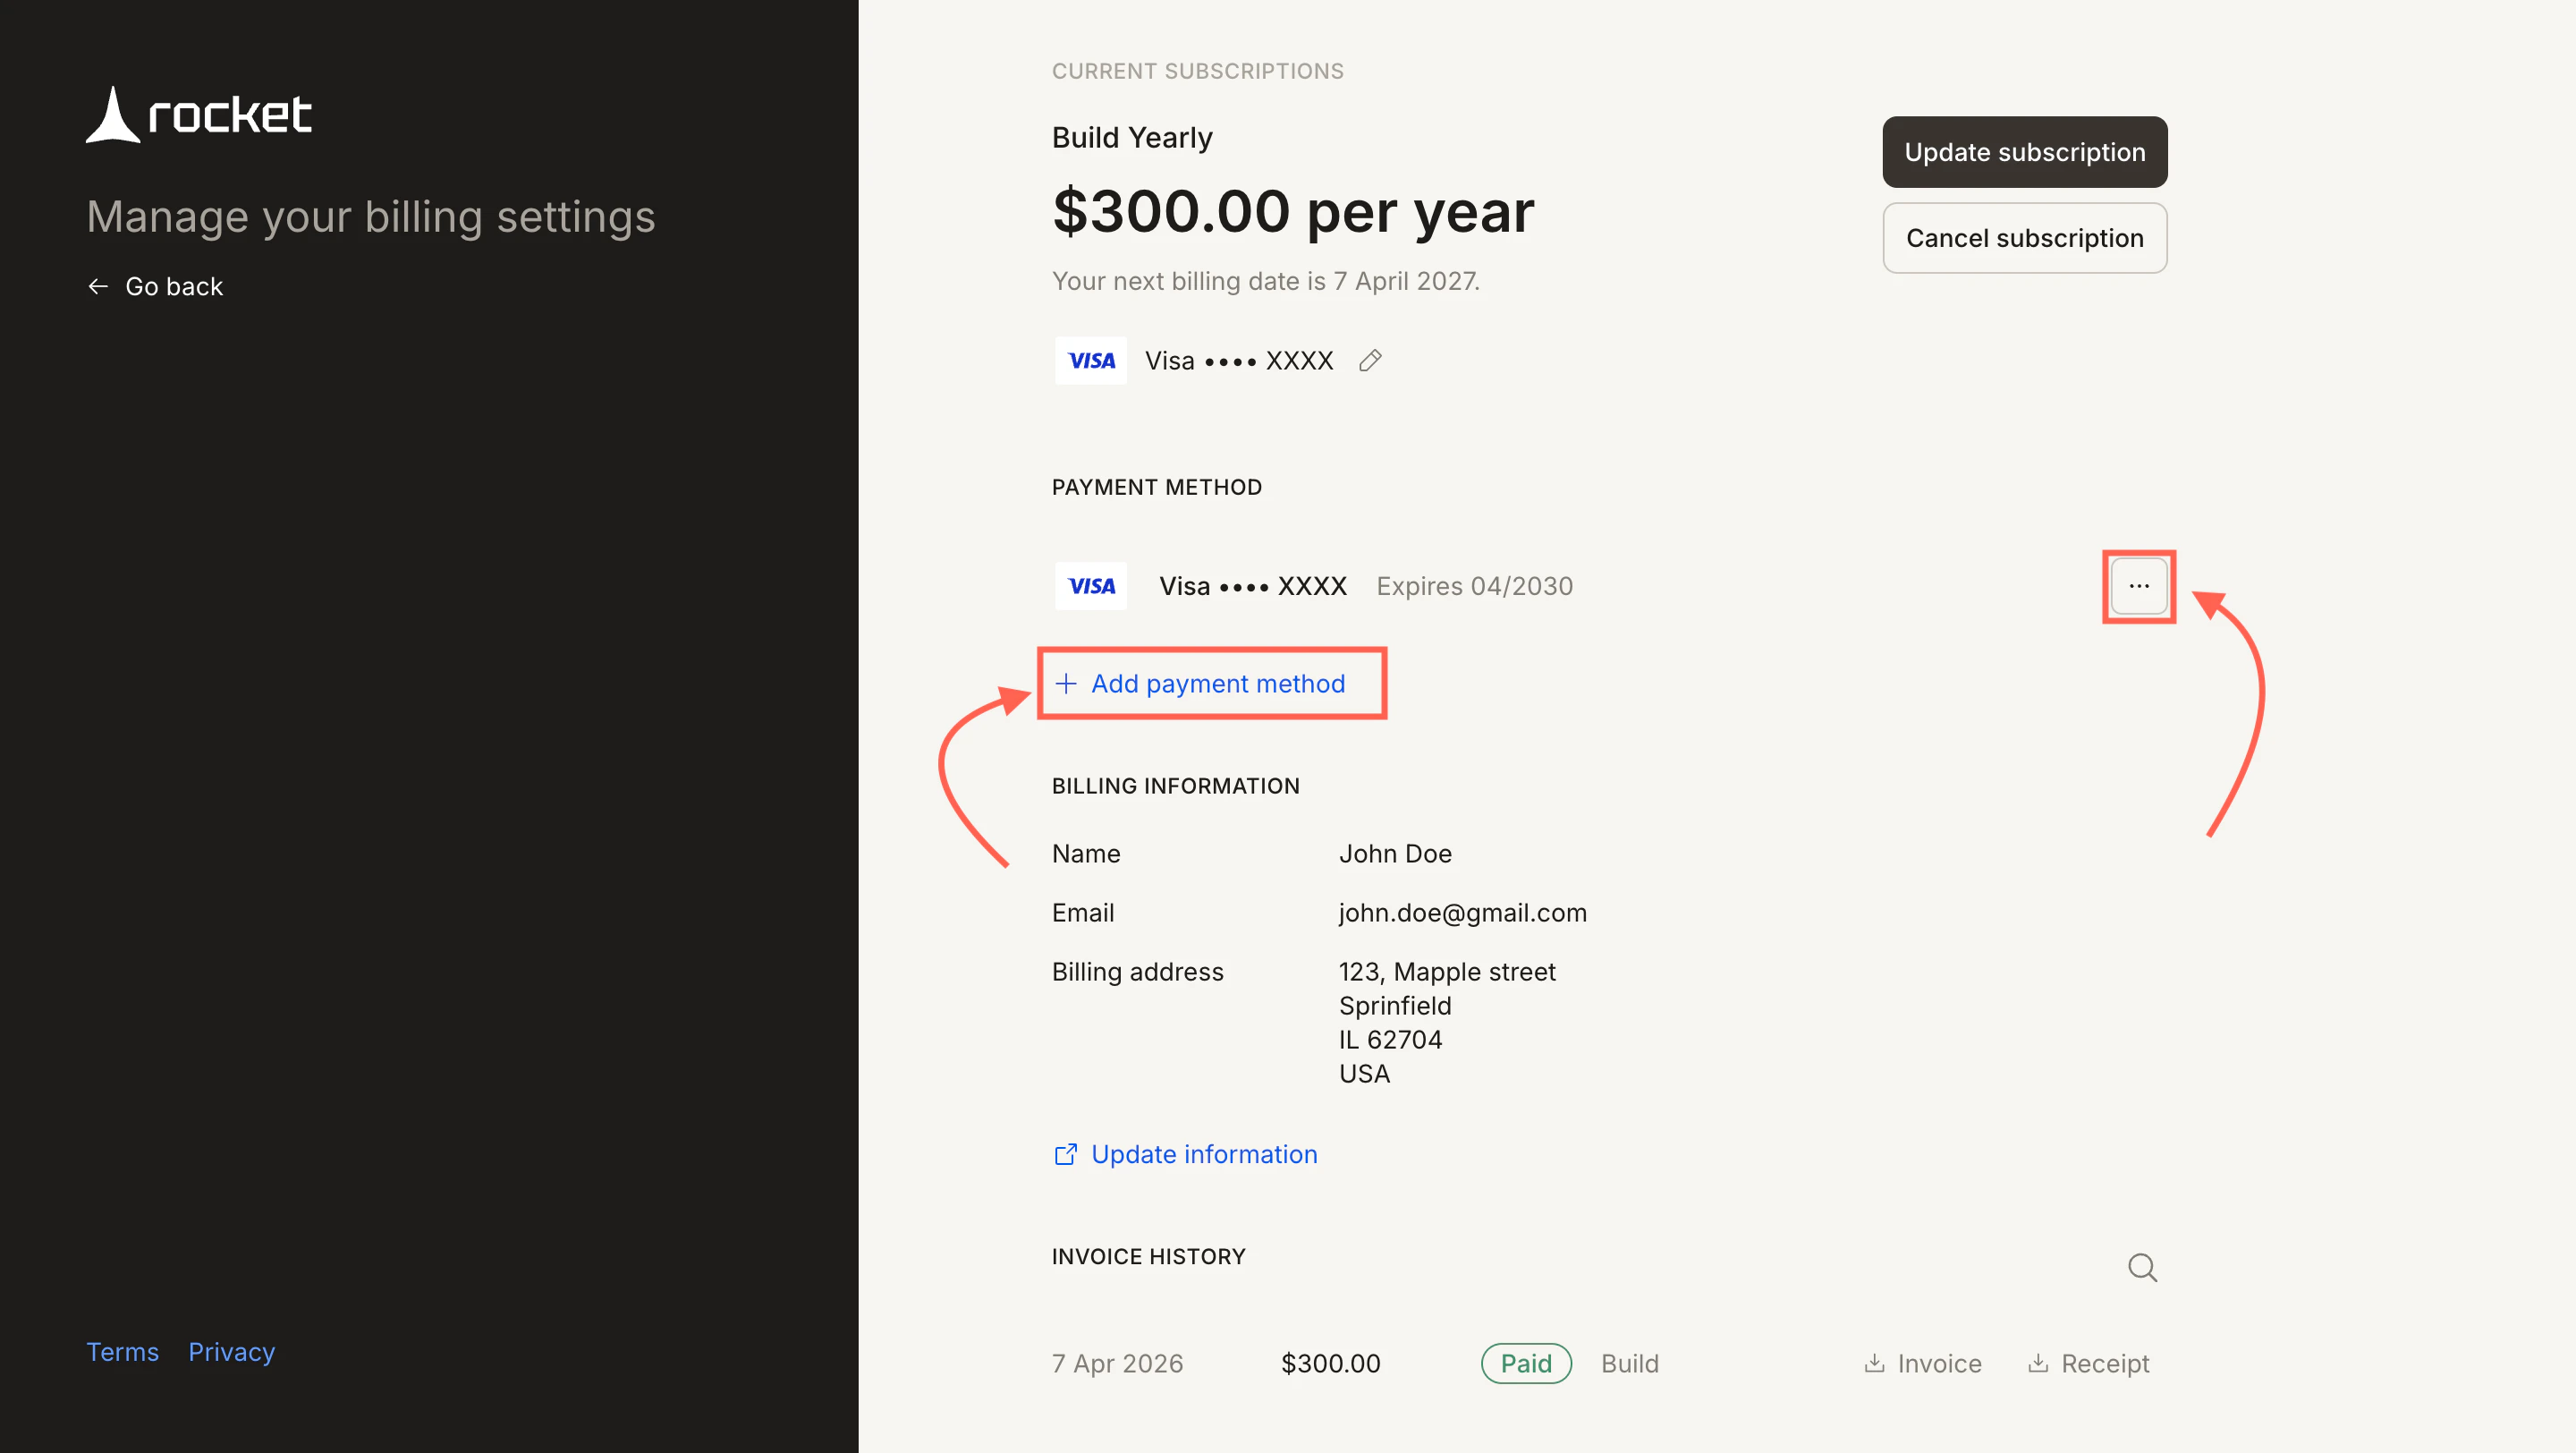Viewport: 2576px width, 1453px height.
Task: Click the plus icon before Add payment method
Action: coord(1066,684)
